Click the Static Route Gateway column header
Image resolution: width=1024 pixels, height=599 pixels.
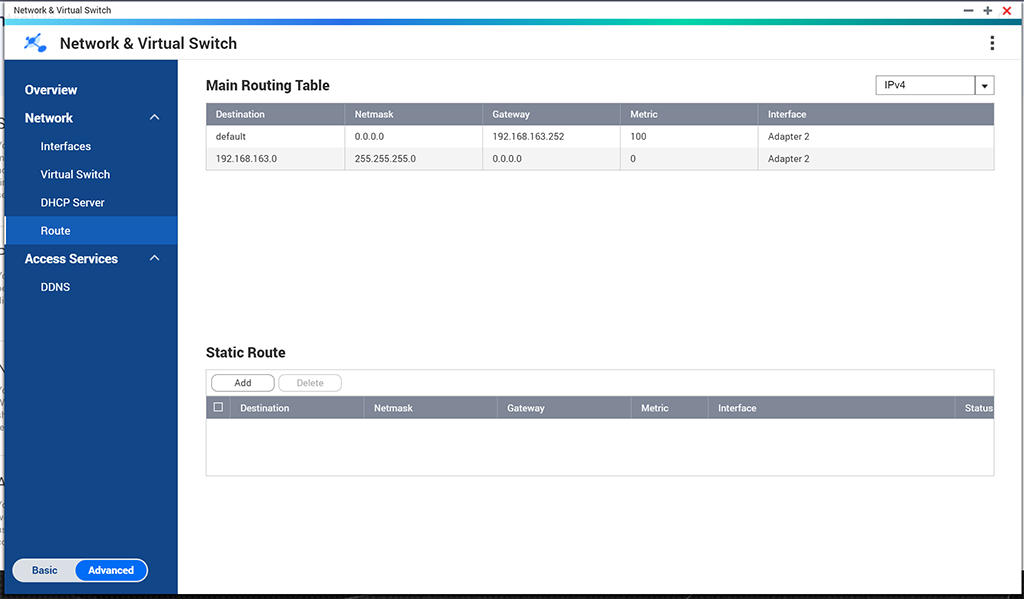[x=564, y=408]
